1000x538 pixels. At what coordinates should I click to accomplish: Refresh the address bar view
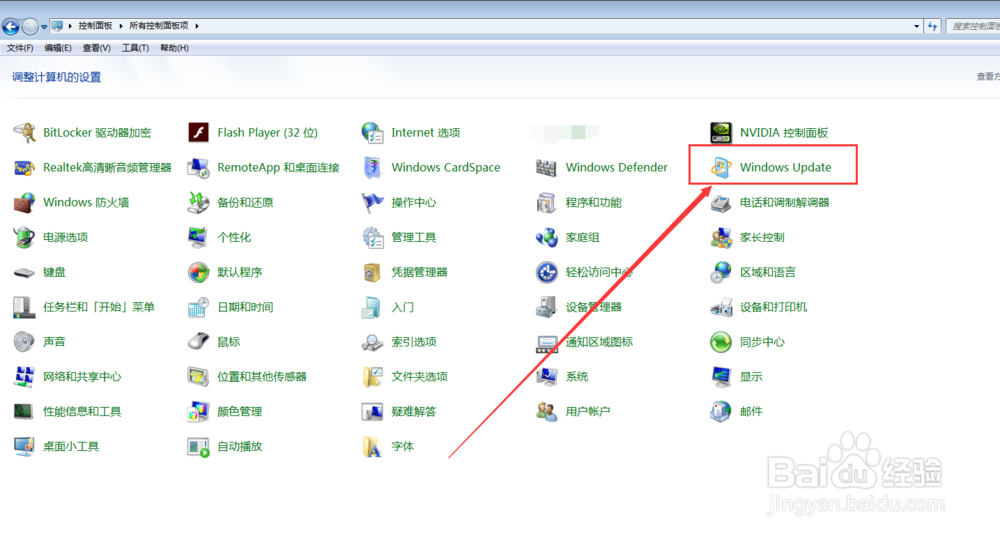click(933, 26)
